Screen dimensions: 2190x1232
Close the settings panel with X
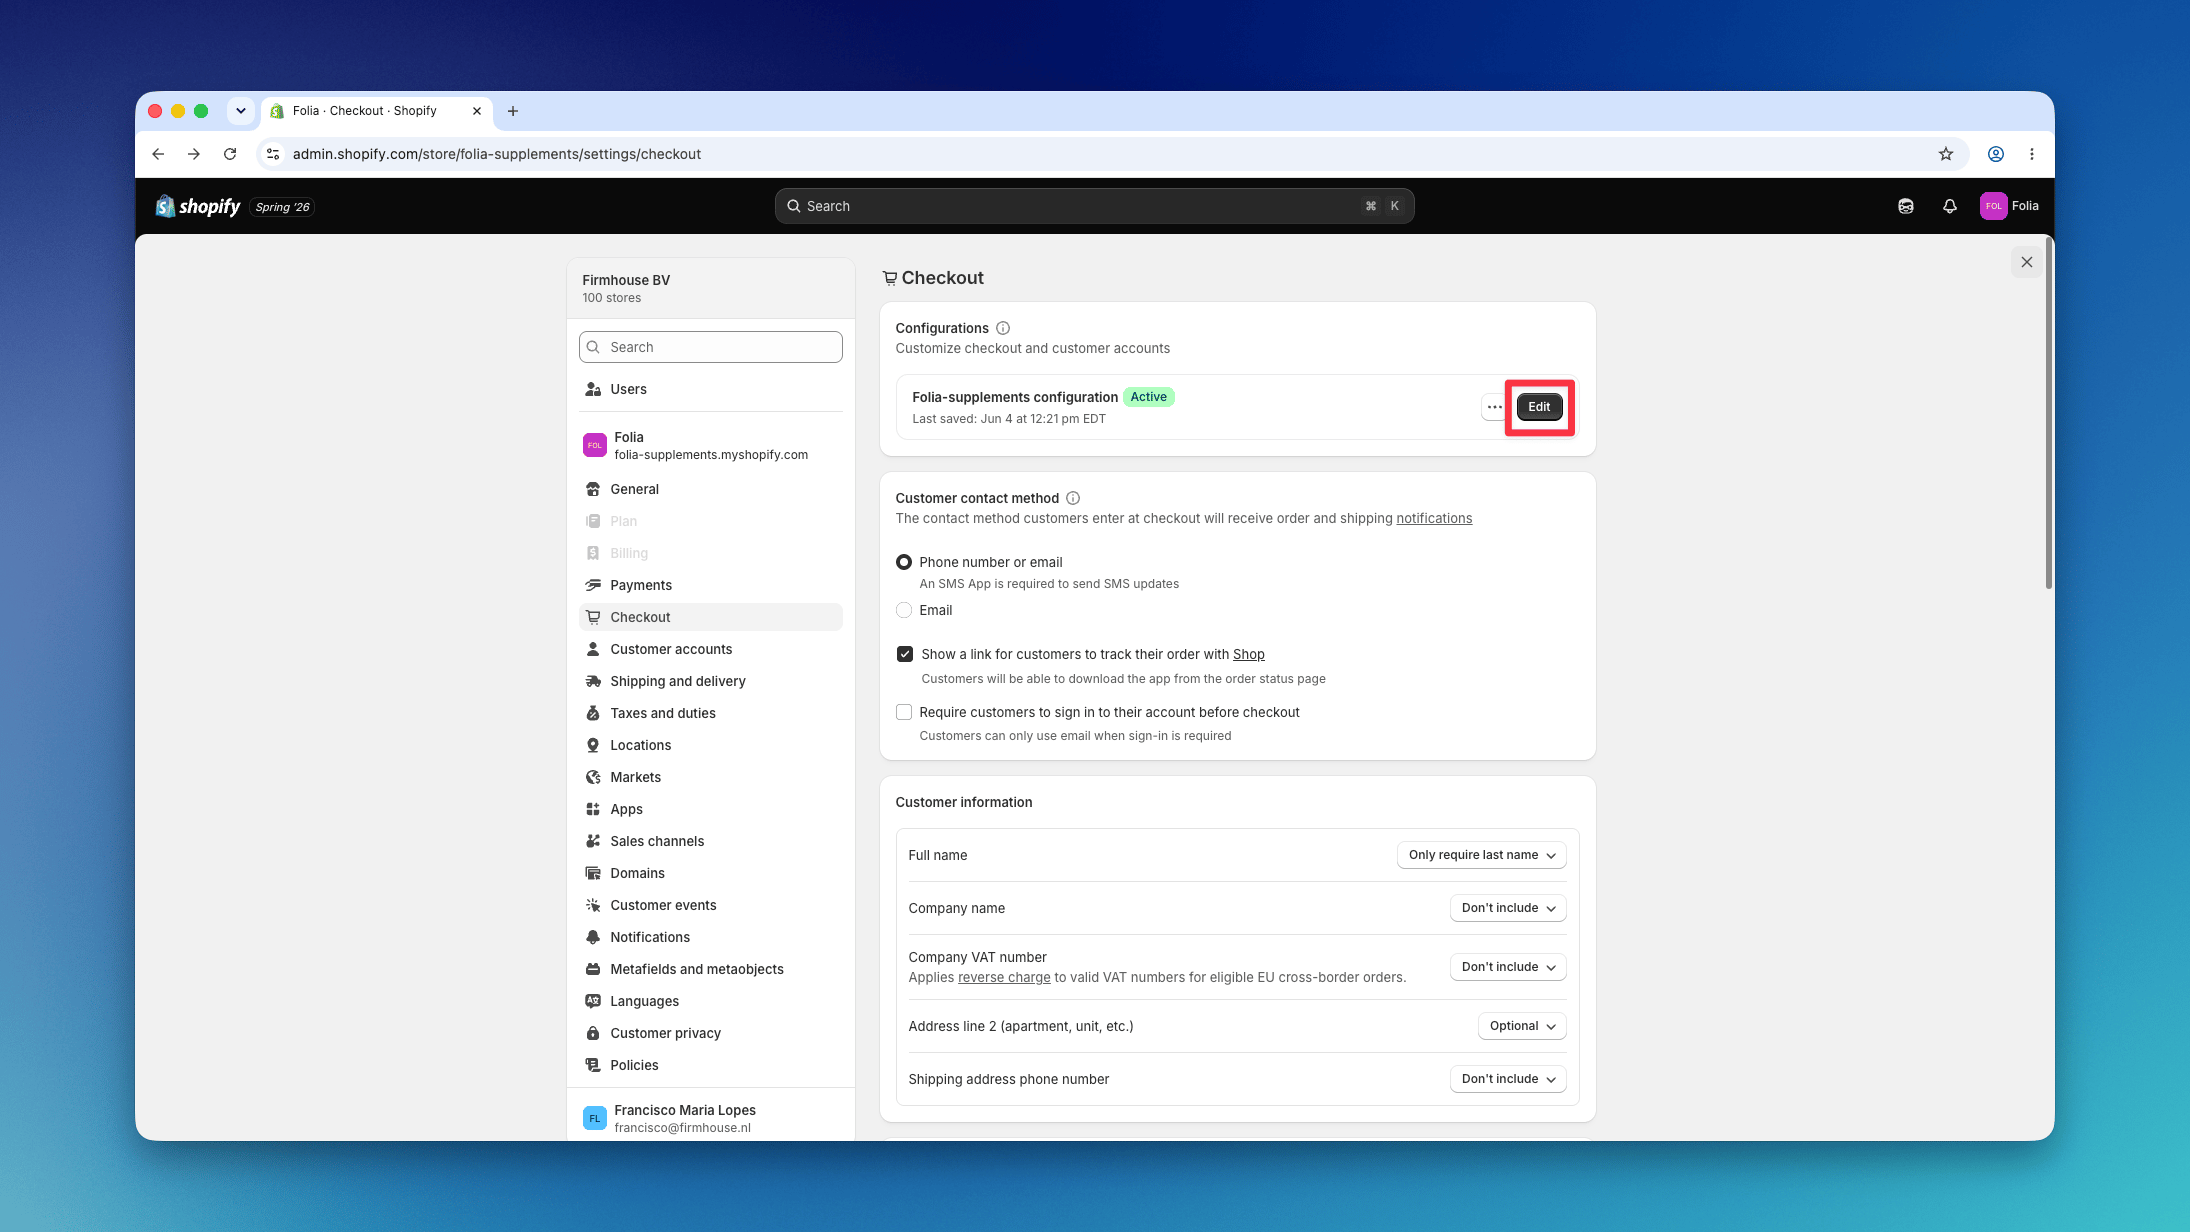2026,262
